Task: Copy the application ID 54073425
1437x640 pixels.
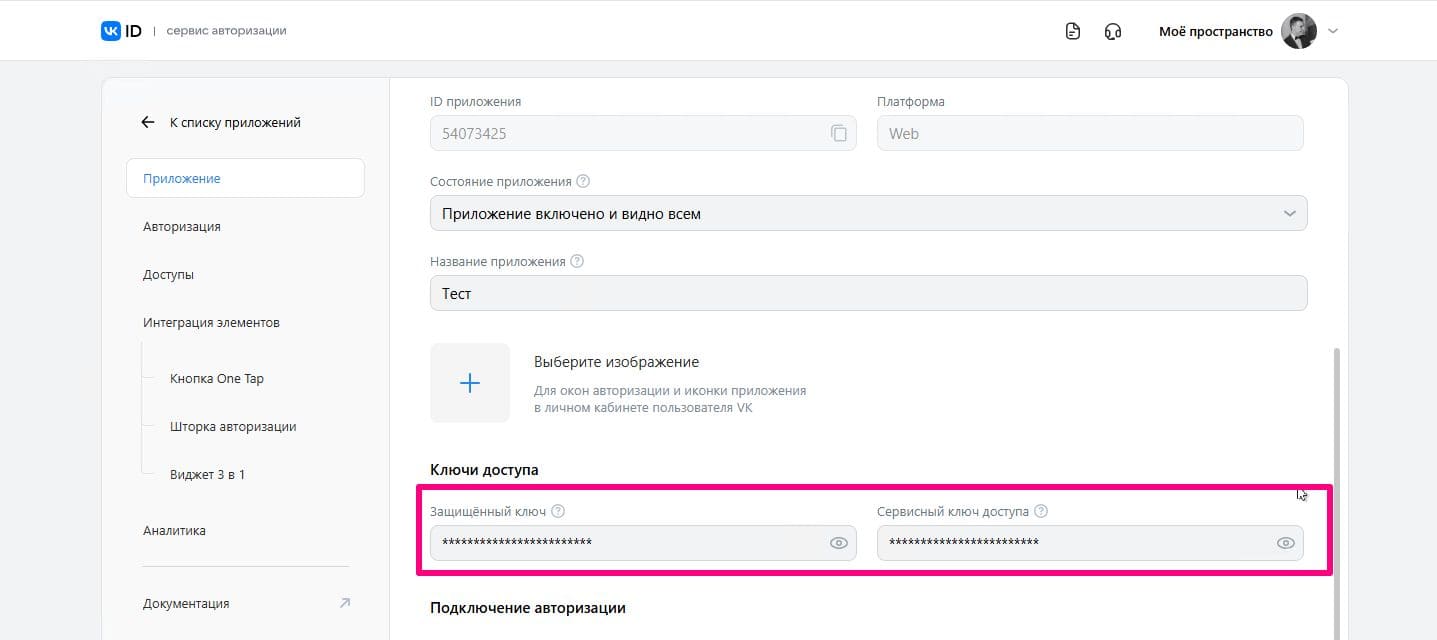Action: pyautogui.click(x=839, y=134)
